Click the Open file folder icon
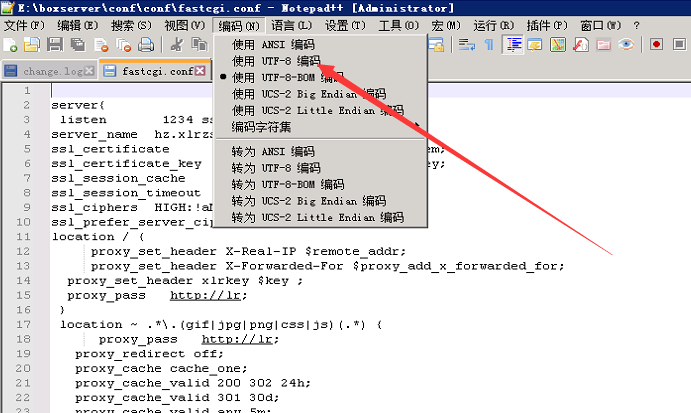Screen dimensions: 691x413 [31, 44]
